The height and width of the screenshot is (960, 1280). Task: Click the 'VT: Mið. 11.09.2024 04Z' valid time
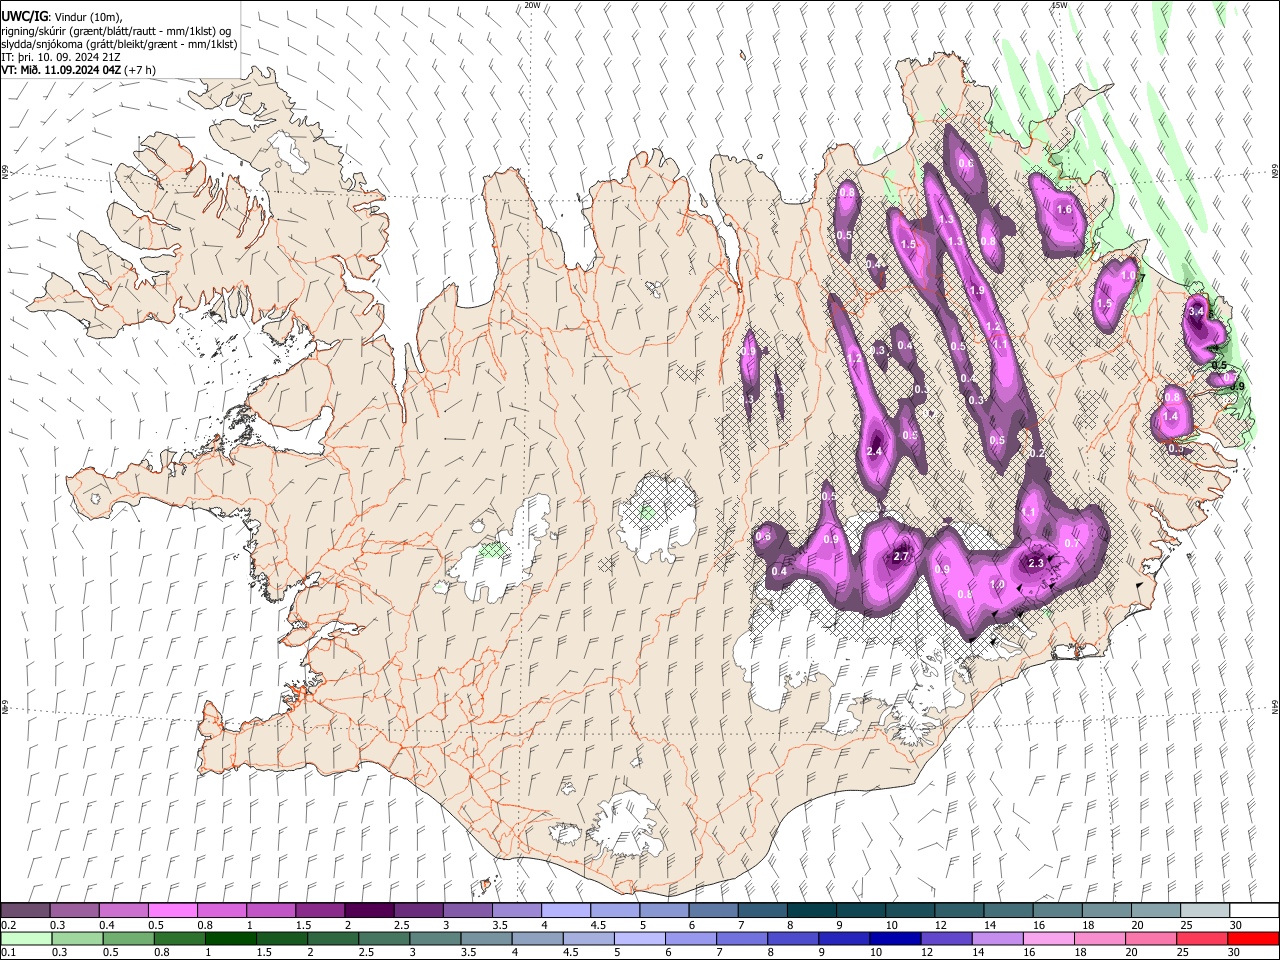(x=59, y=70)
